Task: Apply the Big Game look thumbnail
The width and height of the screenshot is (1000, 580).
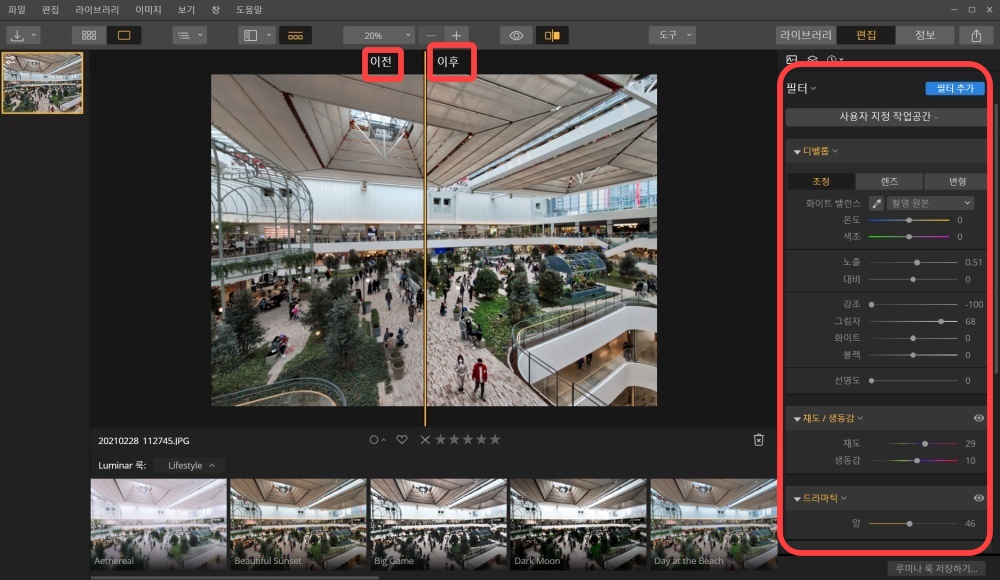Action: tap(438, 524)
